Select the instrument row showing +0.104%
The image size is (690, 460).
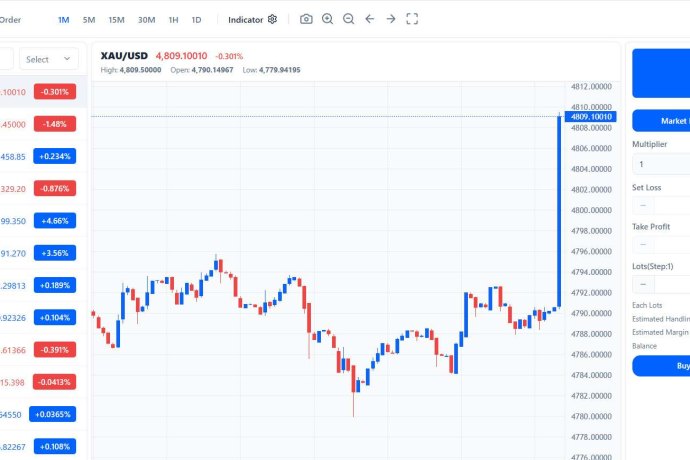(x=43, y=317)
